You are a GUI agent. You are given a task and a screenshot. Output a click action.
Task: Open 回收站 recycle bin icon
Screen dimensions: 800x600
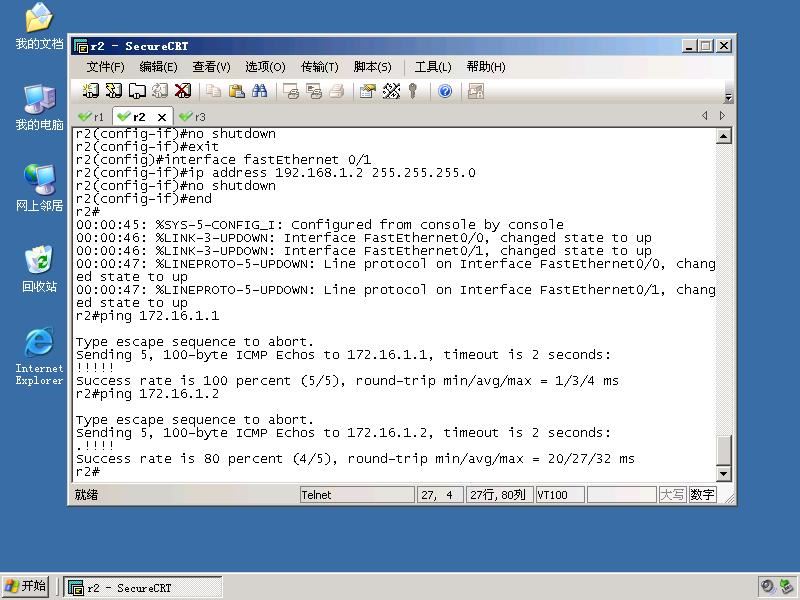39,269
